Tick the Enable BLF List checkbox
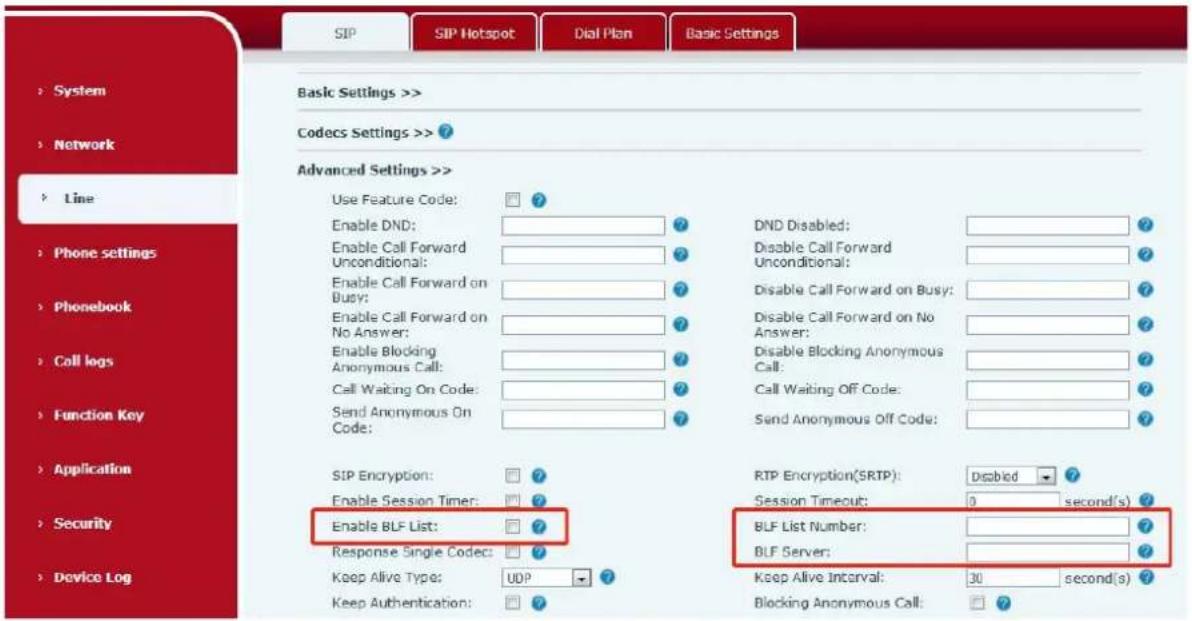The width and height of the screenshot is (1192, 621). 513,526
